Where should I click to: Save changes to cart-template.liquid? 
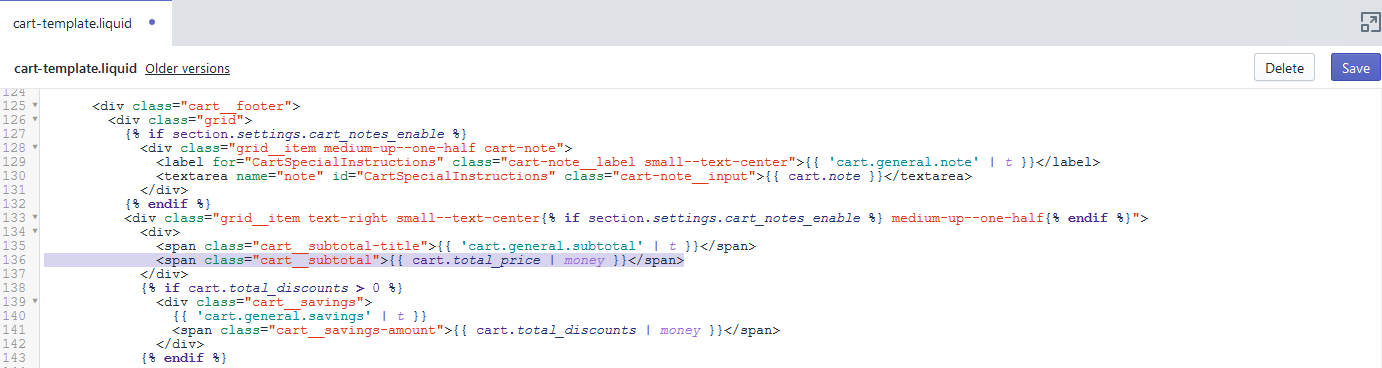[1355, 68]
